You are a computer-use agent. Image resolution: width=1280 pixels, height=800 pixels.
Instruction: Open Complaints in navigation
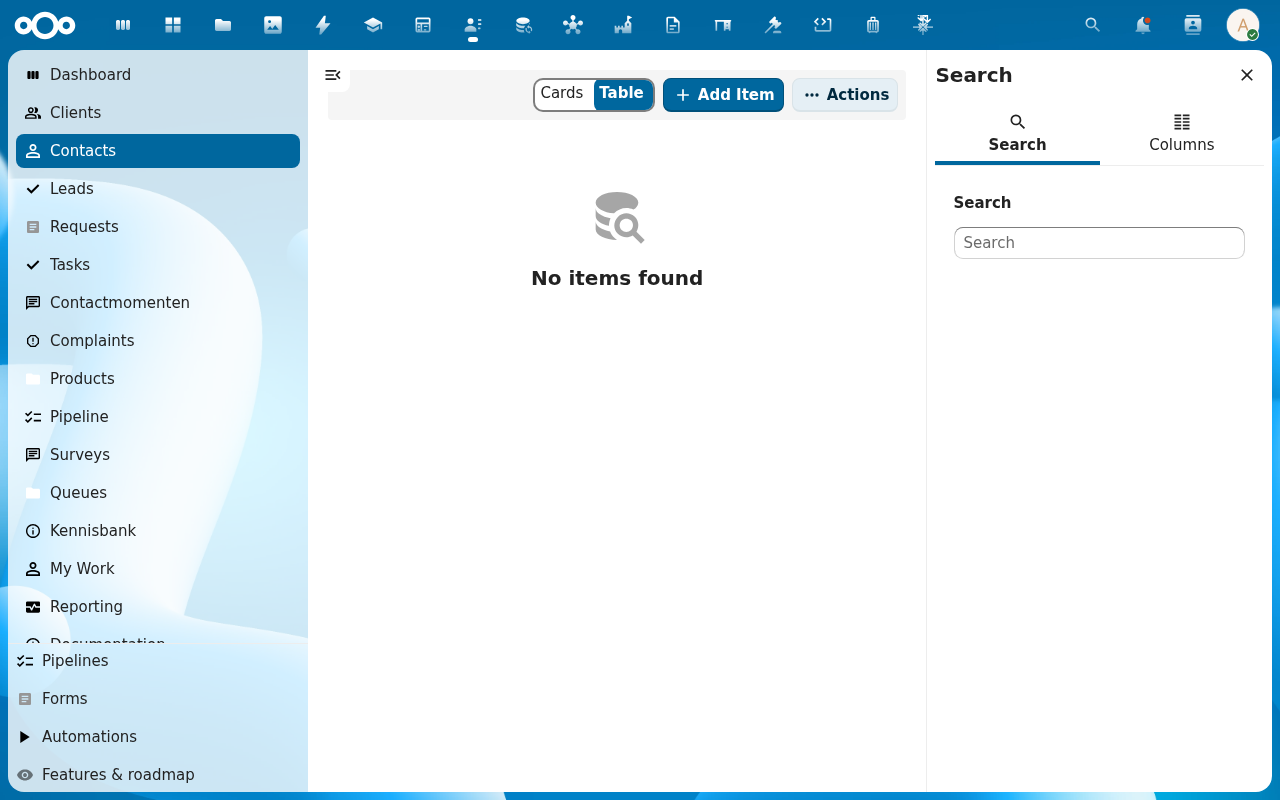(158, 341)
